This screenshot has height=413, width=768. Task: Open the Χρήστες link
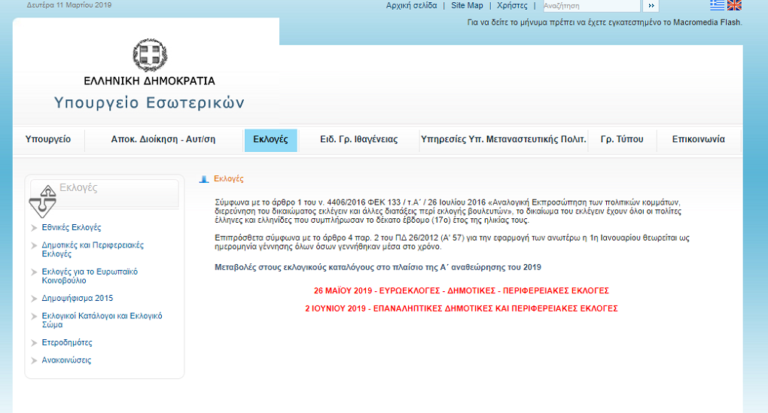[x=512, y=5]
